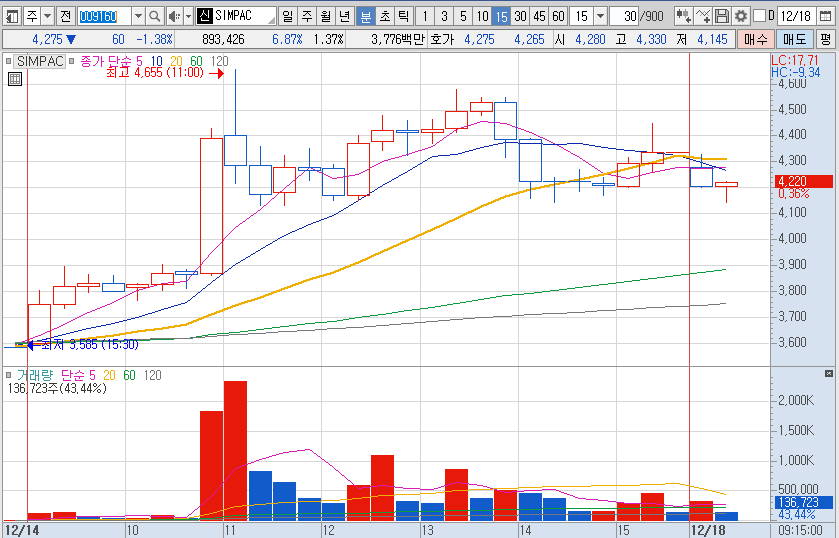The height and width of the screenshot is (538, 839).
Task: Click the current price tag 4,220
Action: [x=804, y=181]
